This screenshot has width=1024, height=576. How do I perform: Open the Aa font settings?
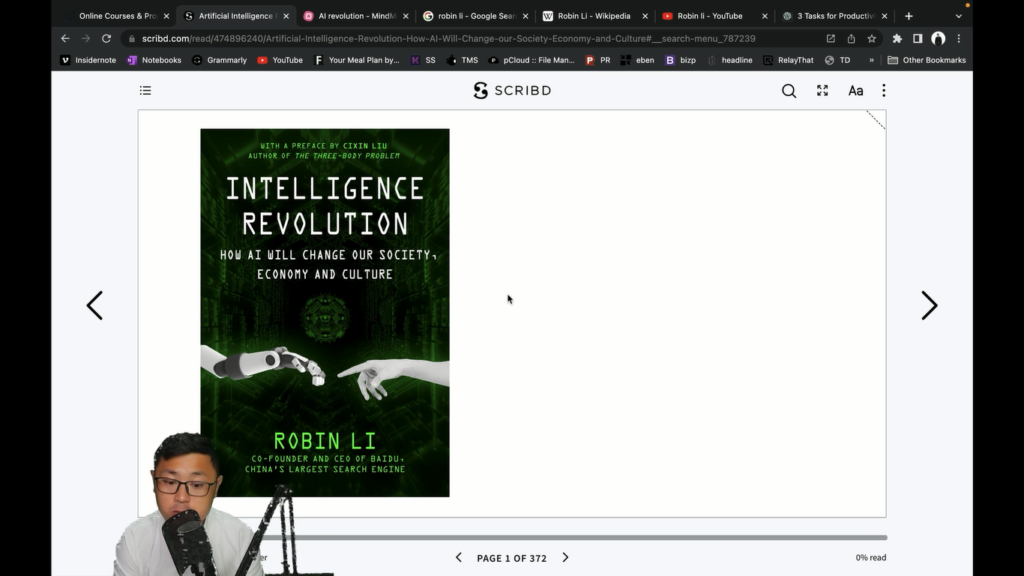click(x=856, y=91)
